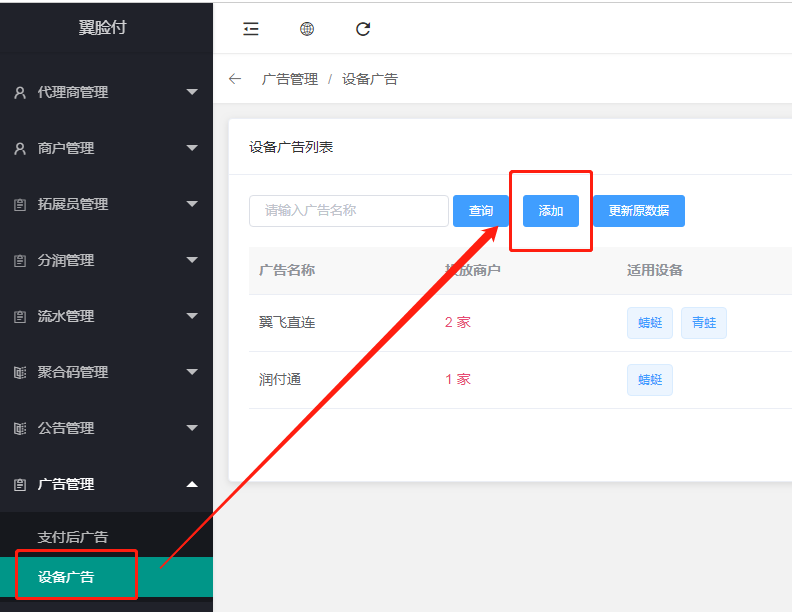
Task: Click the 添加 button
Action: [x=551, y=211]
